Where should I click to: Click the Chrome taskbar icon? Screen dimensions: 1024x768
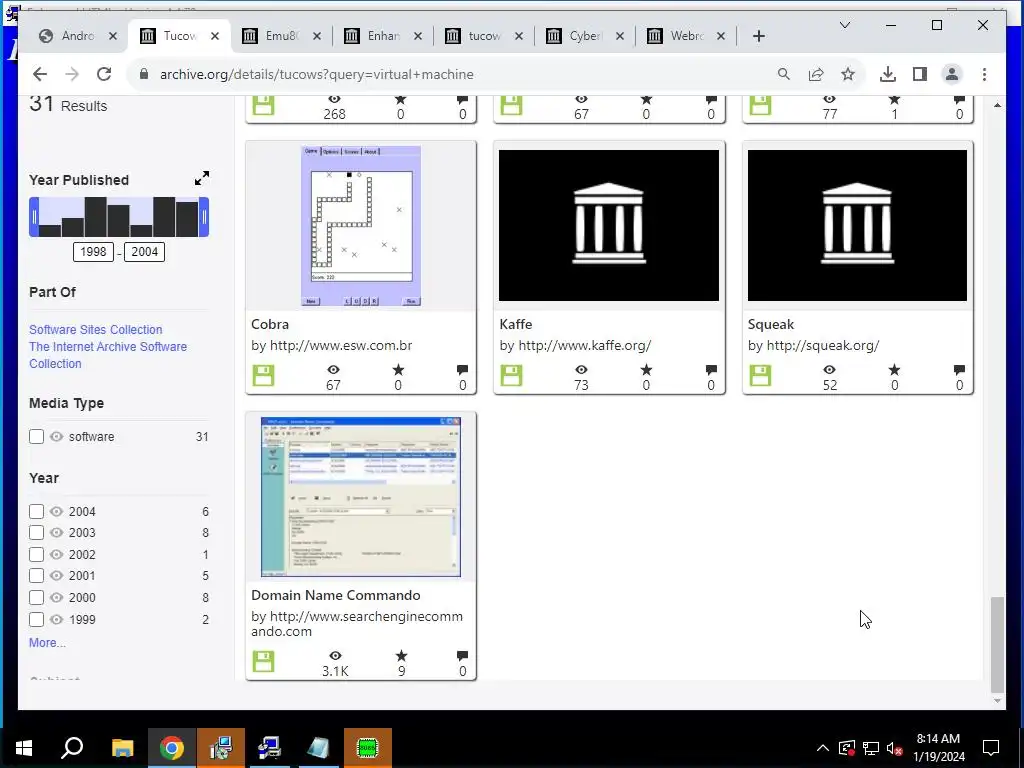[172, 748]
